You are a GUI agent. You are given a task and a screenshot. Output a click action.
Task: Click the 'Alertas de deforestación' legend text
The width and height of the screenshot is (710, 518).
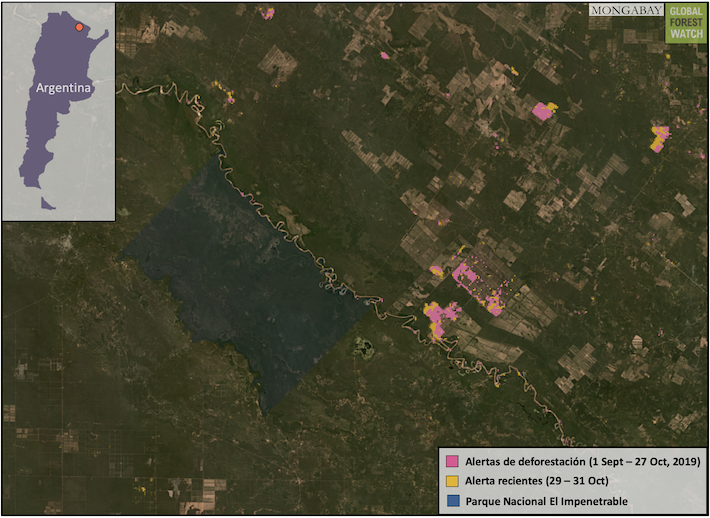click(582, 462)
